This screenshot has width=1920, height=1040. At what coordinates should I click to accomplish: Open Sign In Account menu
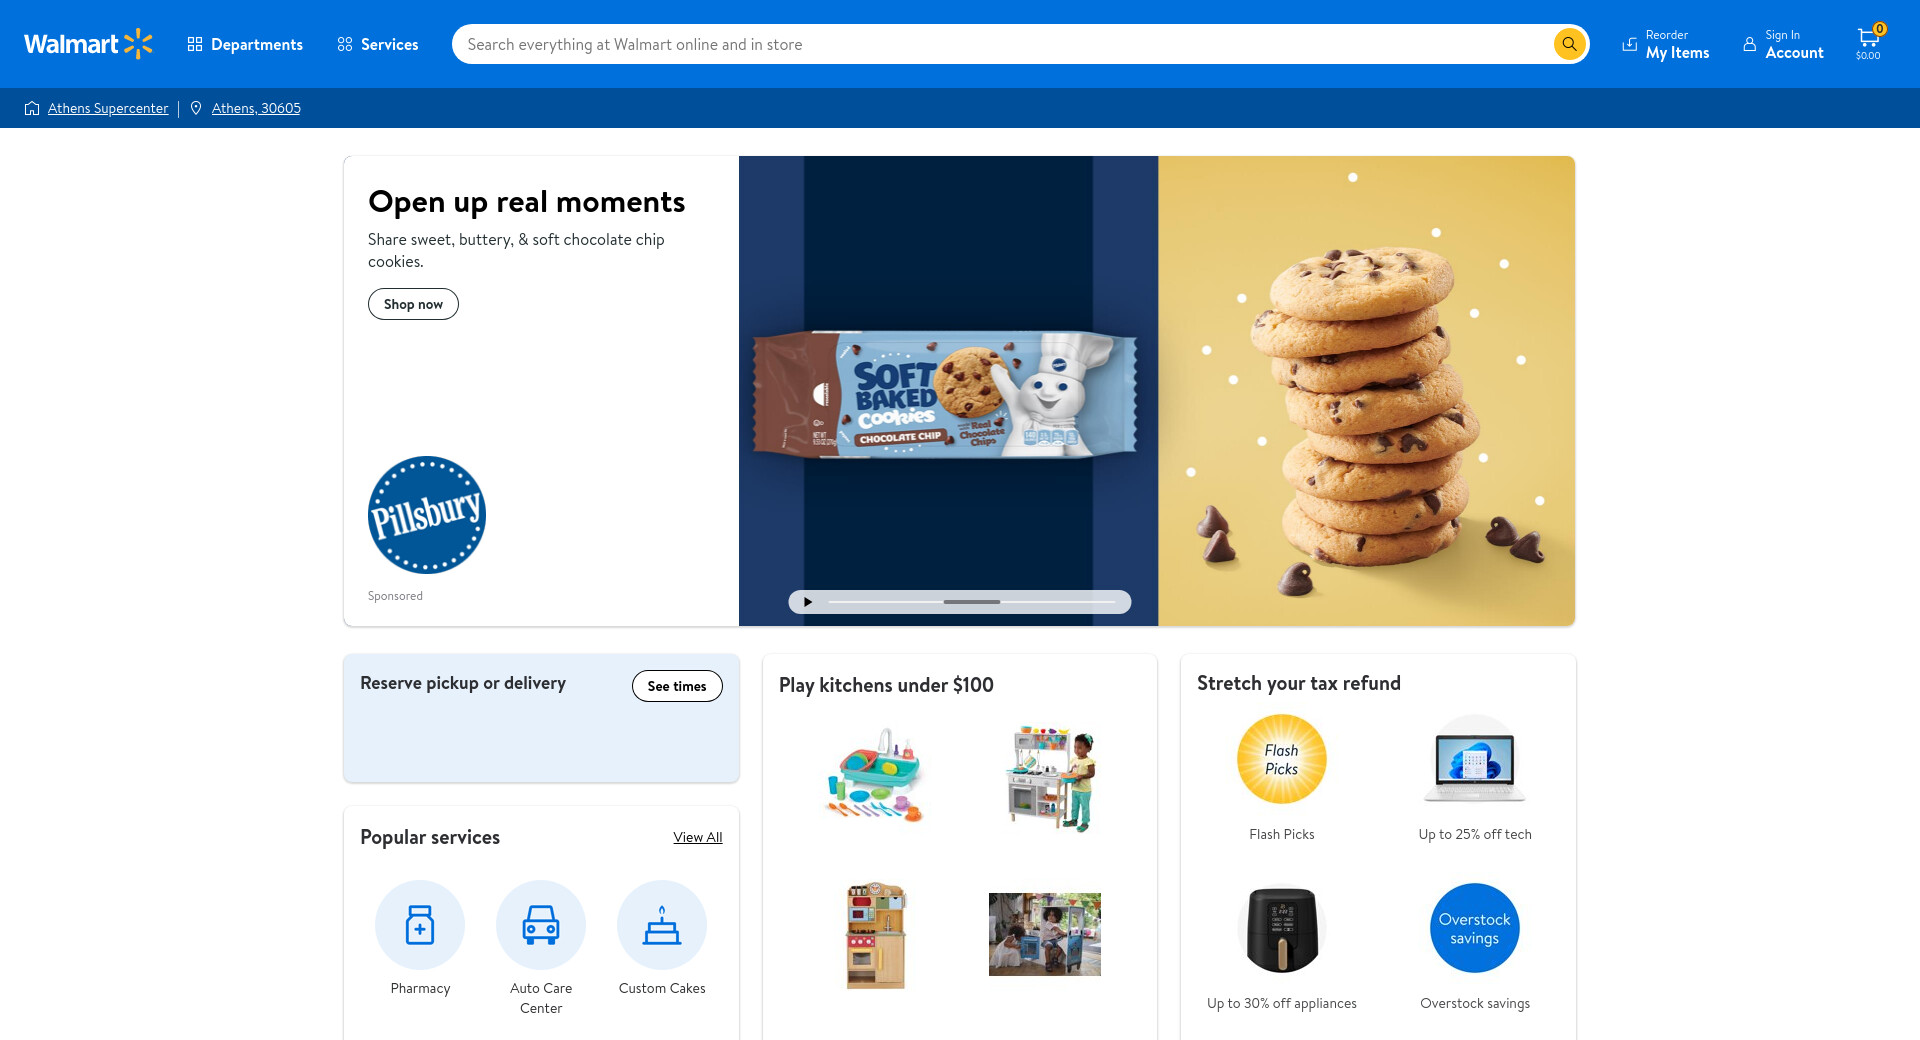click(x=1783, y=44)
